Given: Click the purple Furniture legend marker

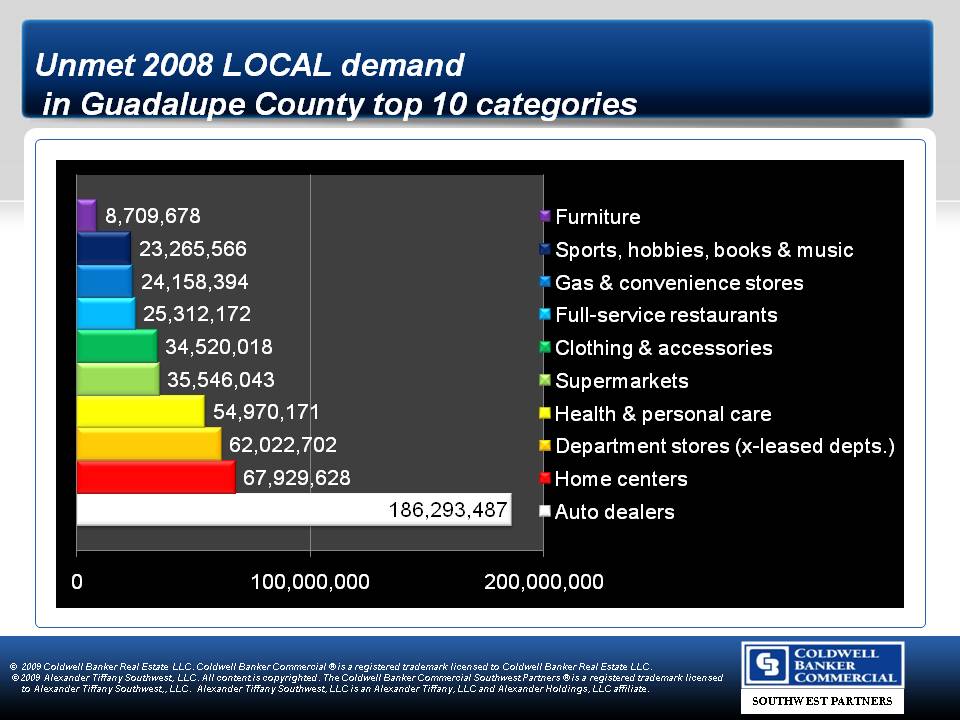Looking at the screenshot, I should point(545,217).
